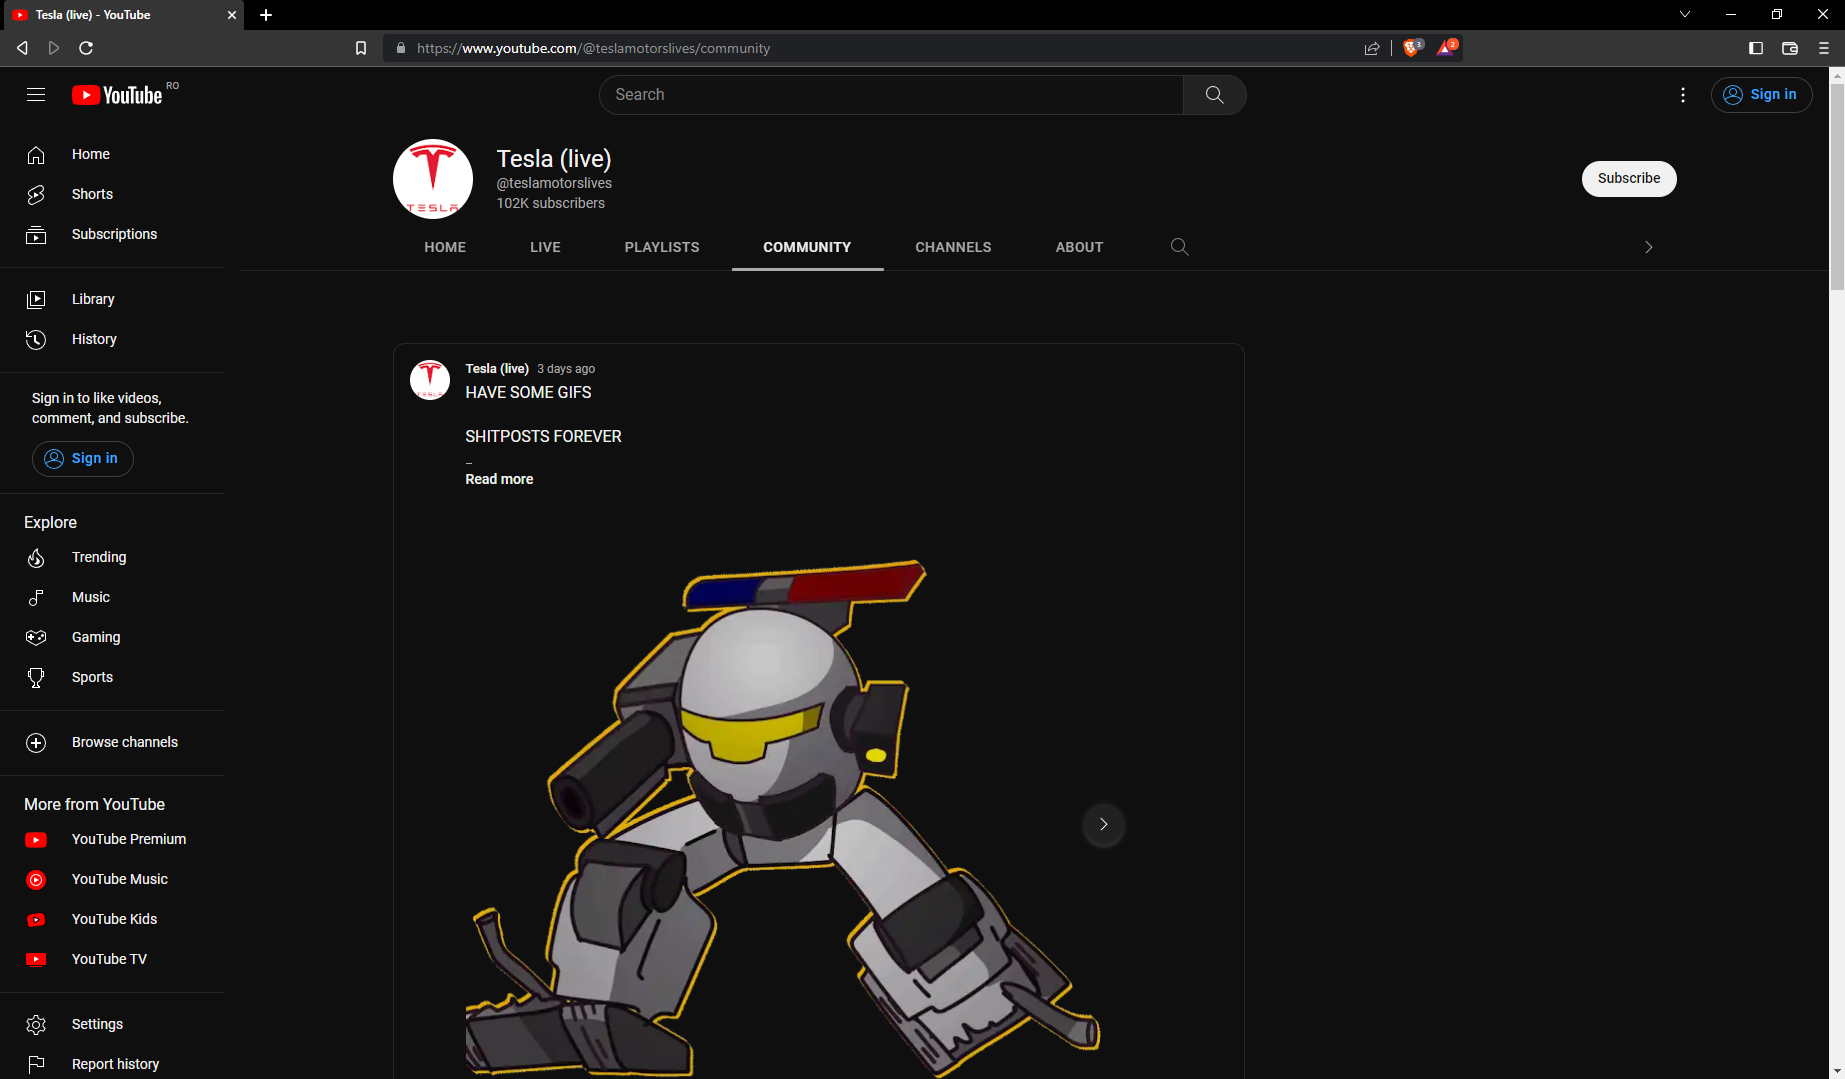Click browser back button

pyautogui.click(x=22, y=48)
